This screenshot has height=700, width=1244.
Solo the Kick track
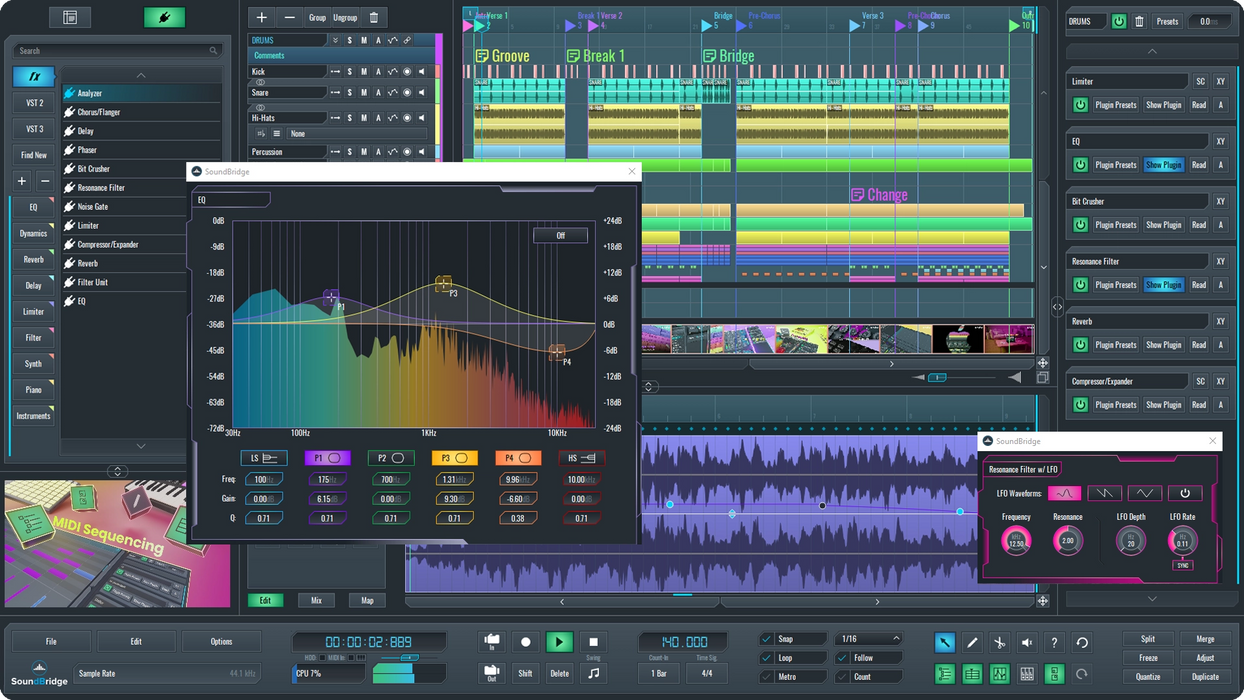click(x=349, y=72)
